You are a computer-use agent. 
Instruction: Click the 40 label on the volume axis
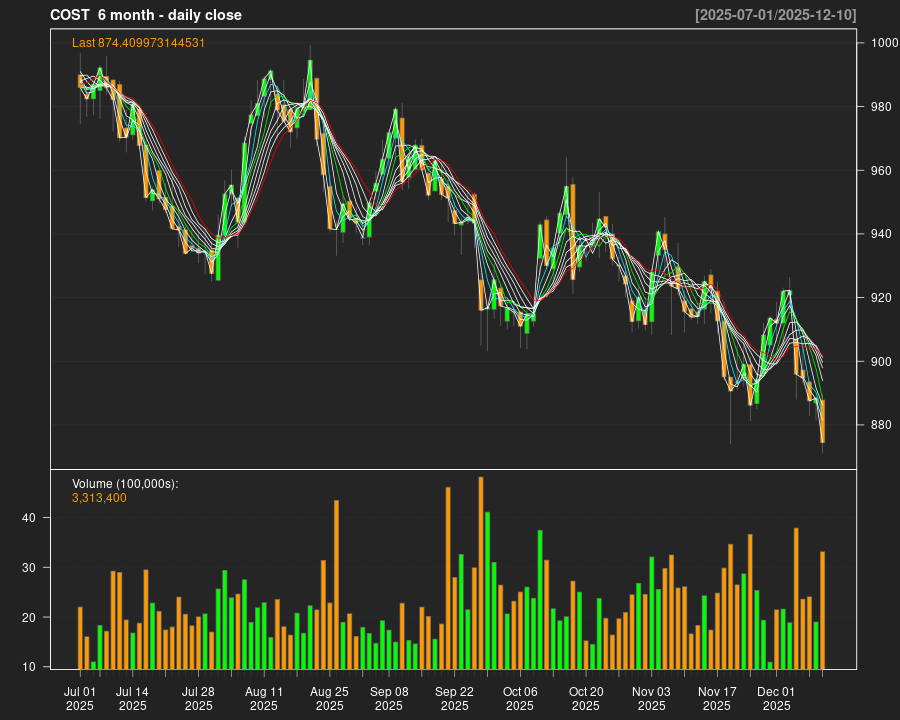coord(29,518)
